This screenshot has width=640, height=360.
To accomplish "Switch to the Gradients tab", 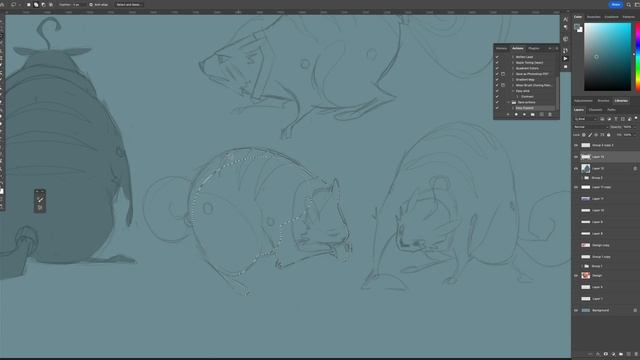I will [611, 17].
